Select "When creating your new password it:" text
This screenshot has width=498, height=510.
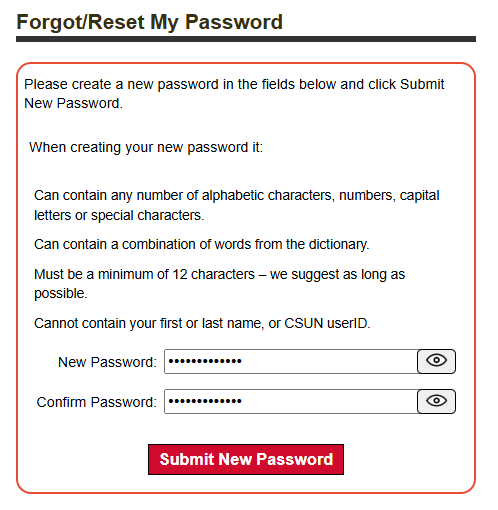click(x=146, y=147)
